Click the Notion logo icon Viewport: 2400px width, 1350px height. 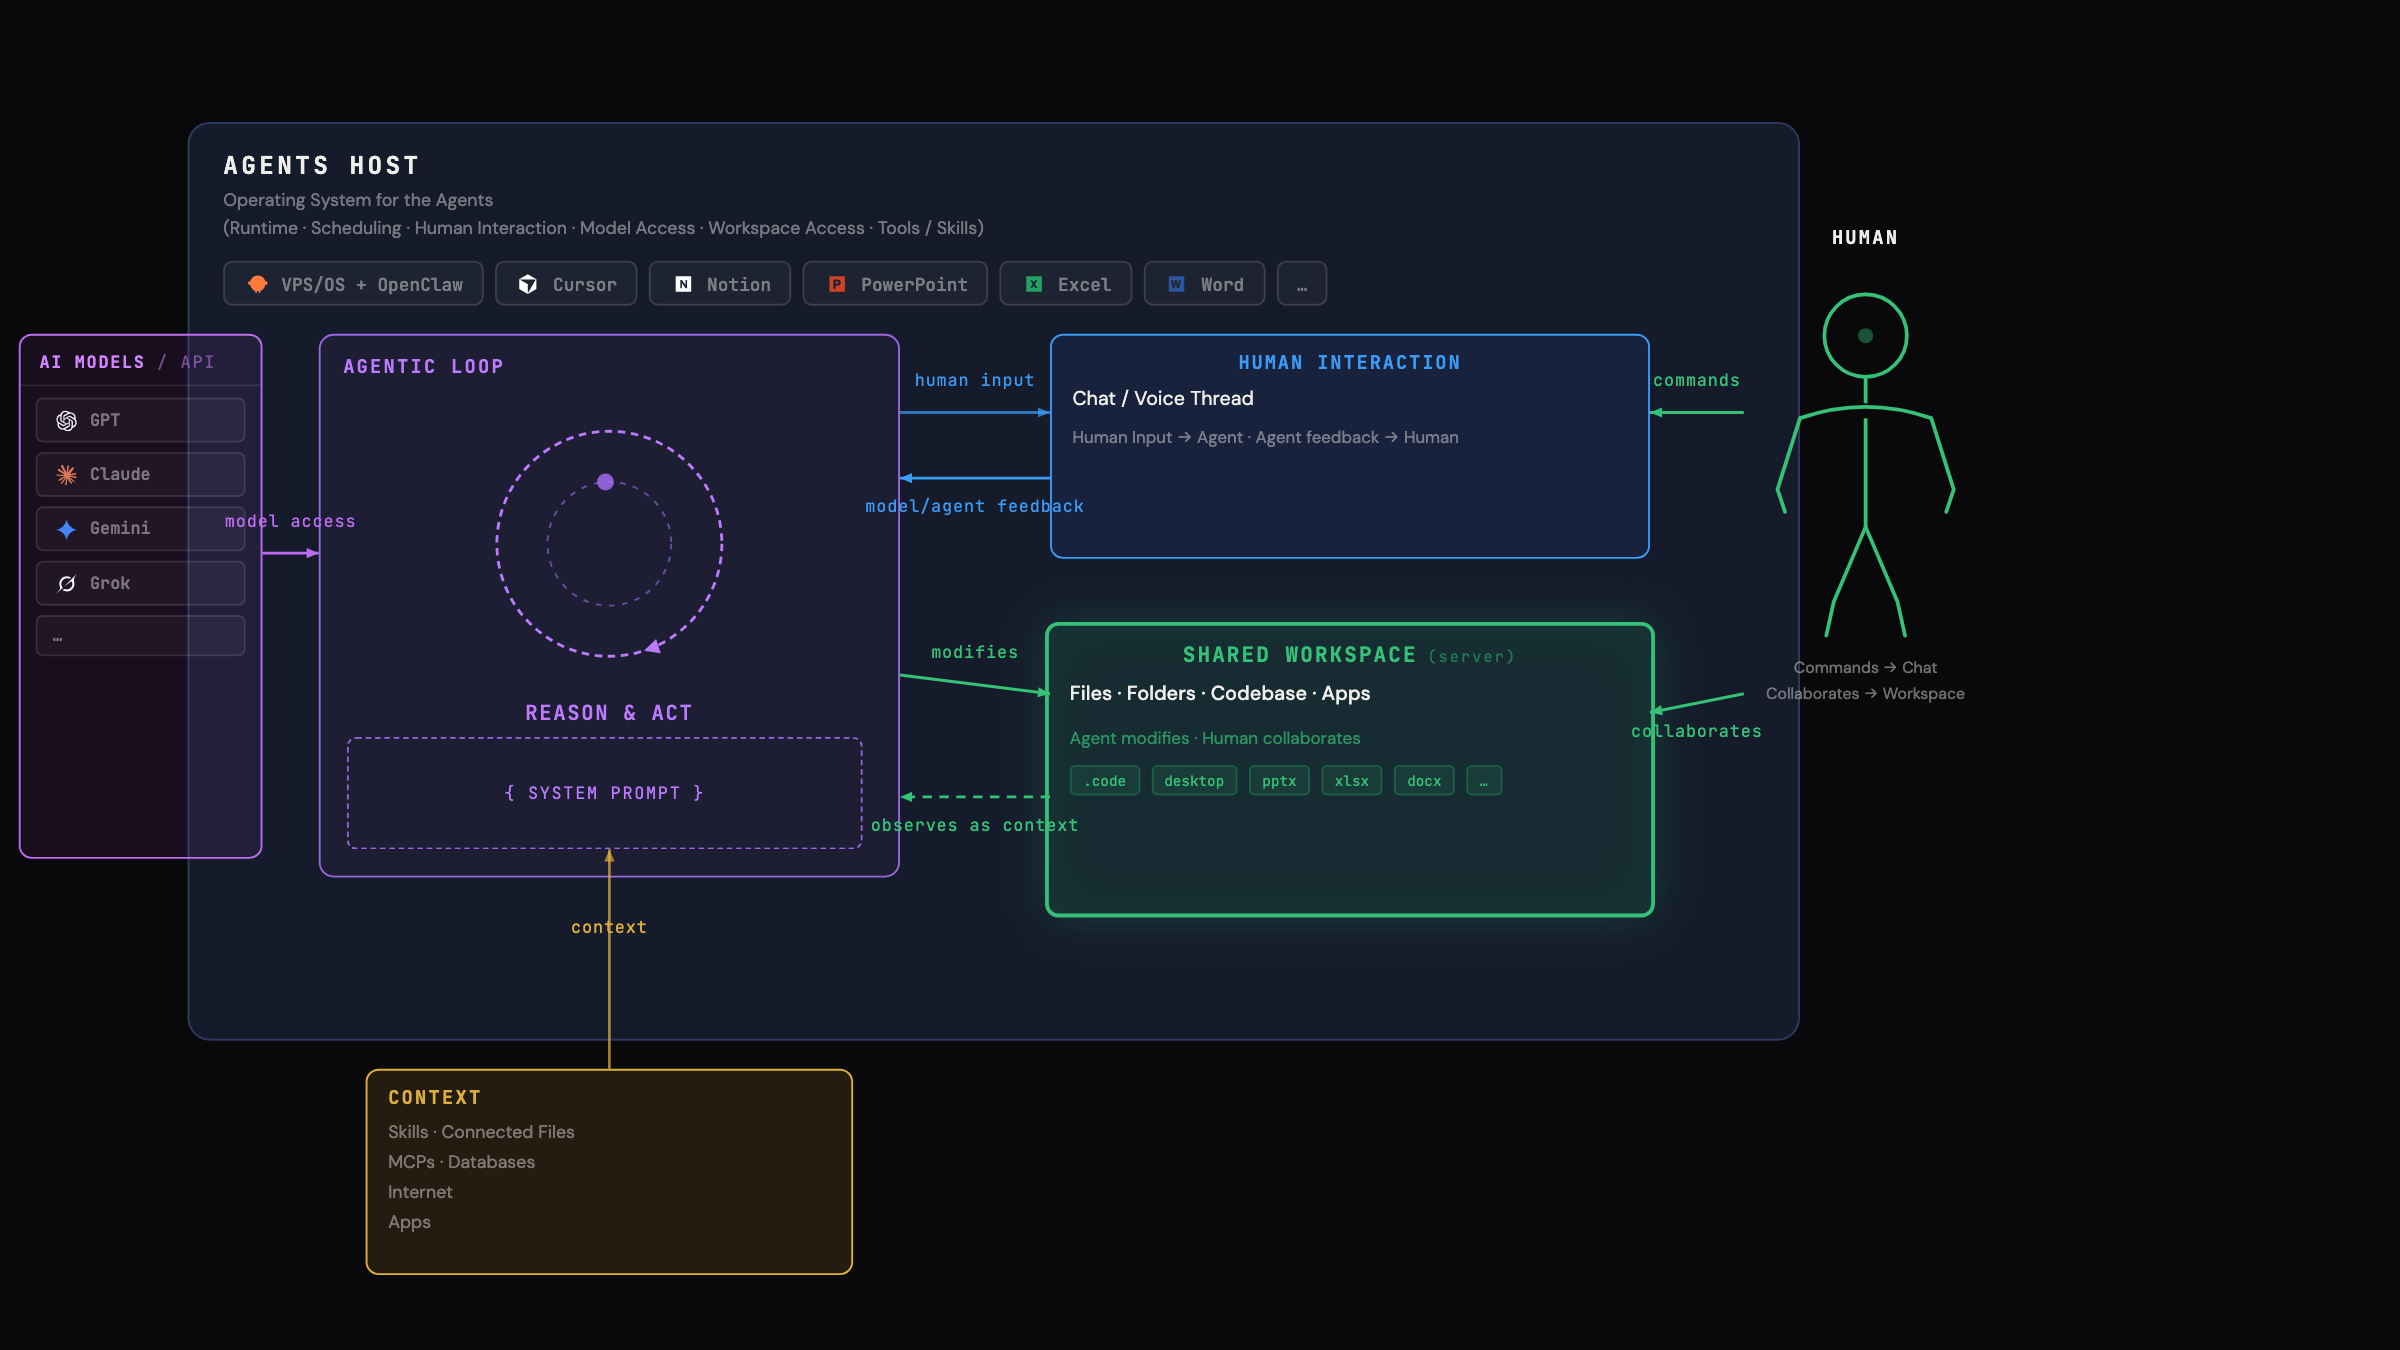[x=683, y=284]
